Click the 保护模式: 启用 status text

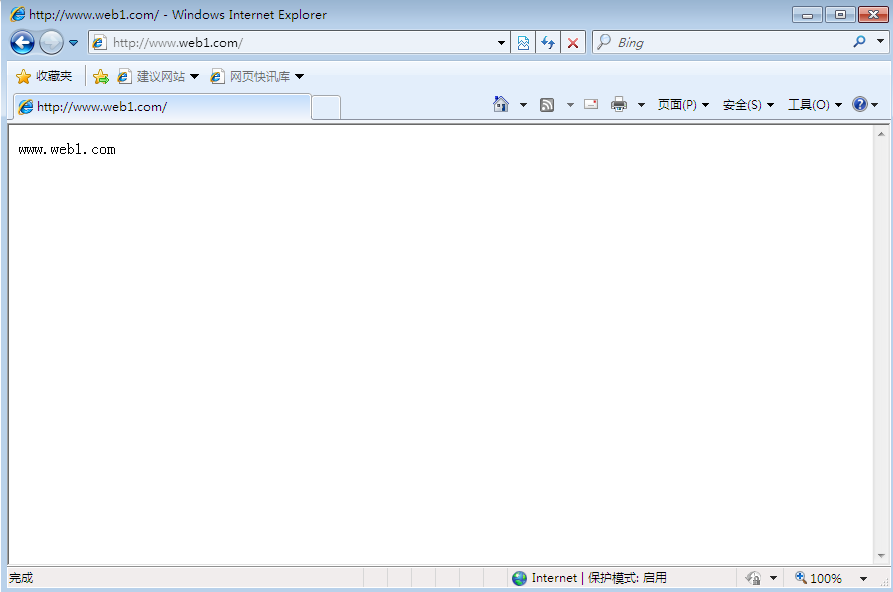tap(627, 578)
